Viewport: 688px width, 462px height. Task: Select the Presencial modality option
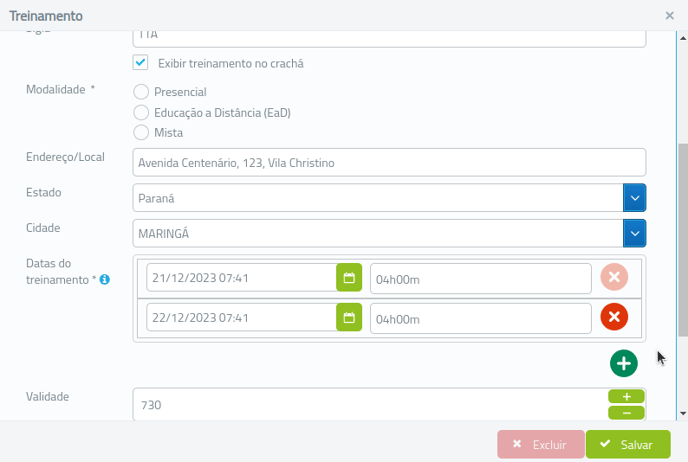(x=141, y=92)
